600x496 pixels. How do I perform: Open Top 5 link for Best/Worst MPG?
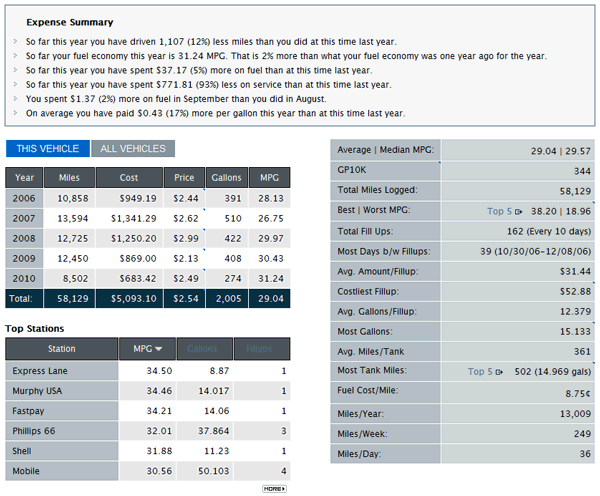[499, 211]
